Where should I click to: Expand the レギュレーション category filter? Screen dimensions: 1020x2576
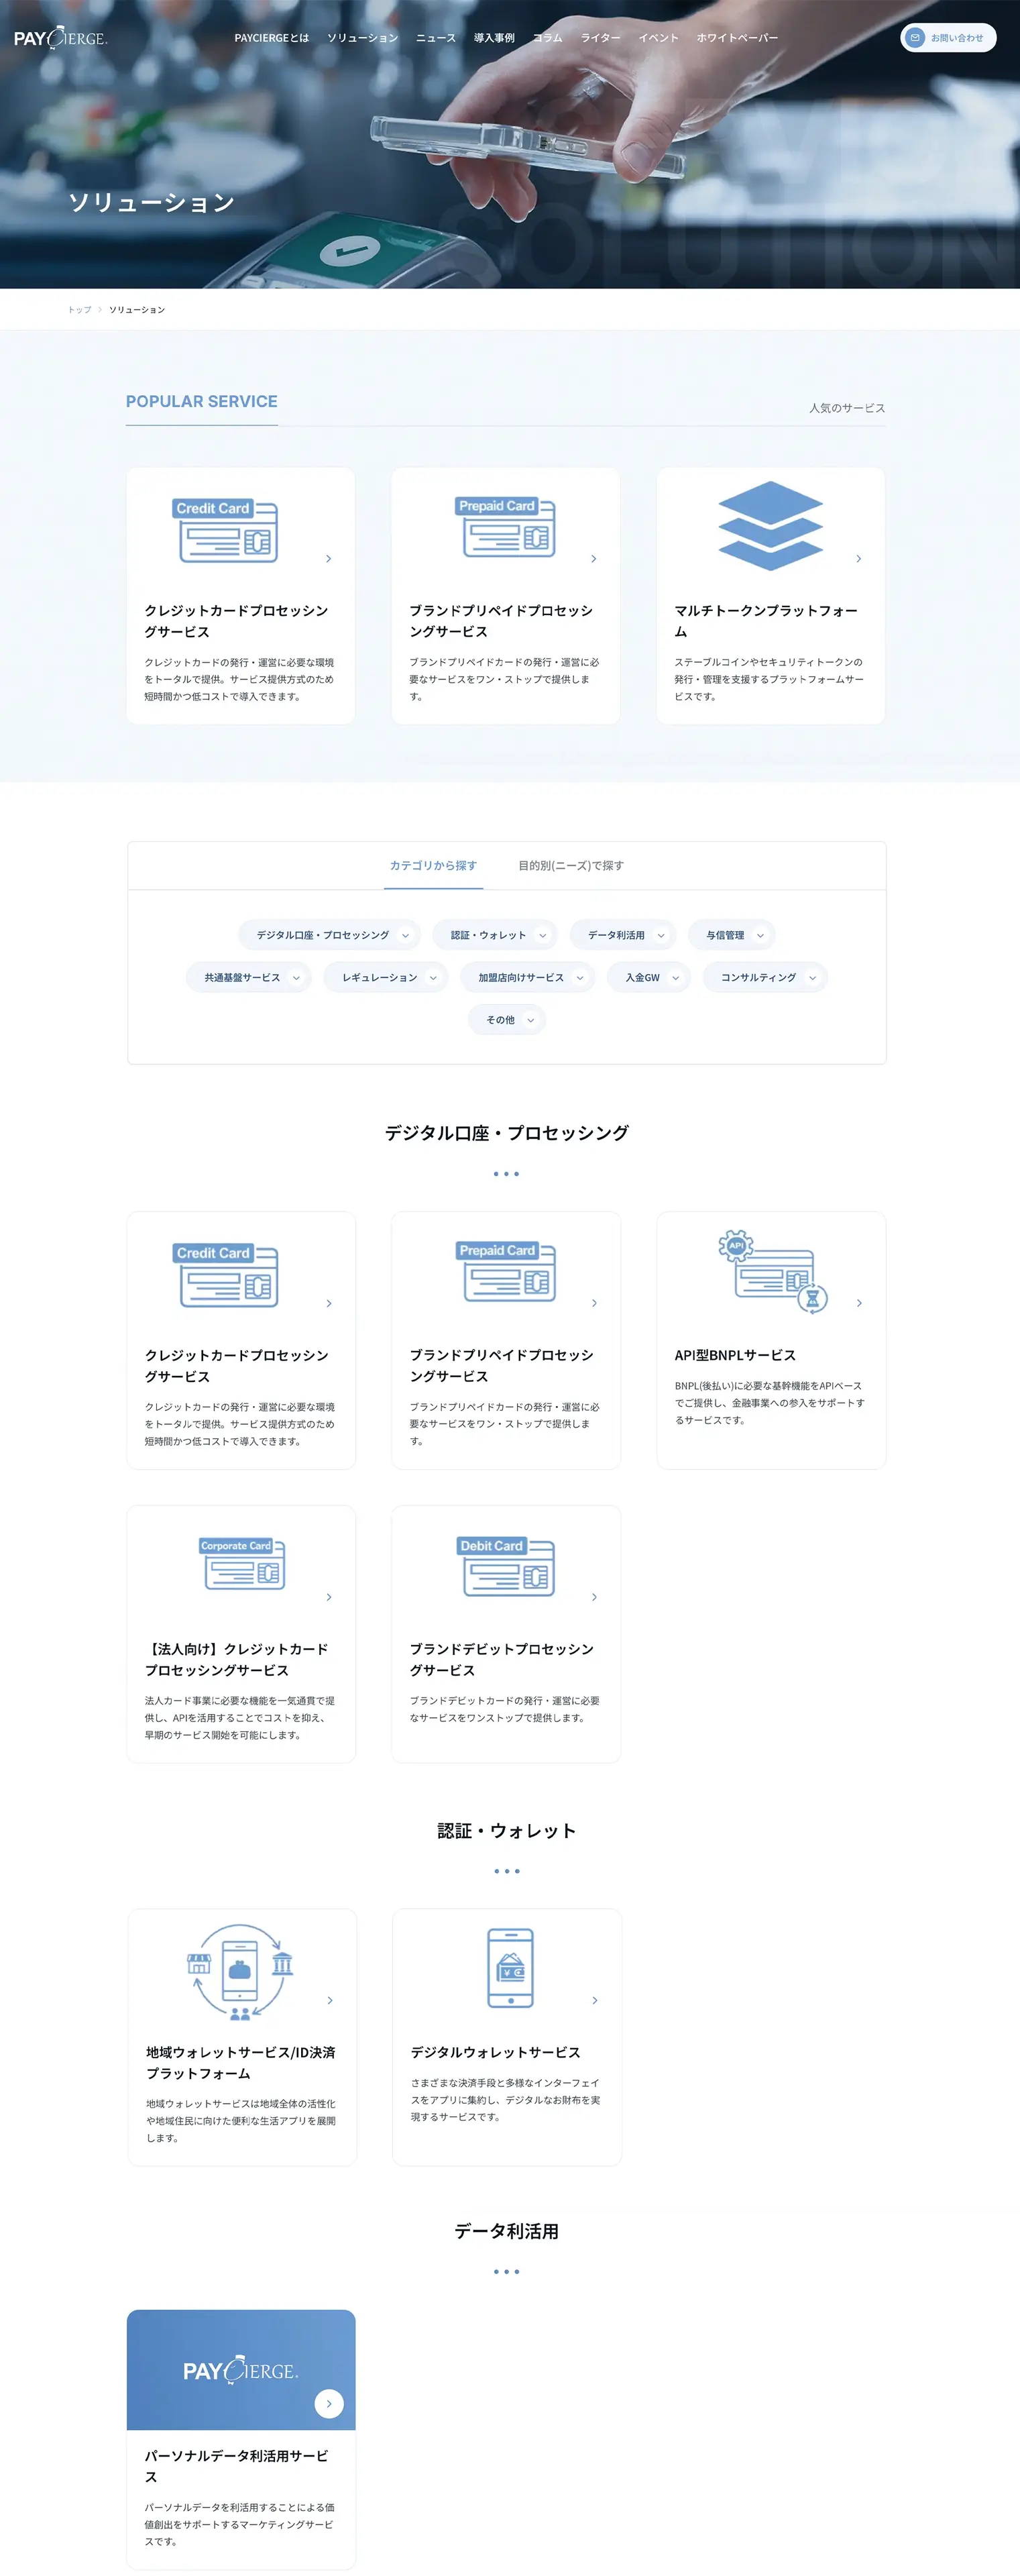[x=386, y=977]
